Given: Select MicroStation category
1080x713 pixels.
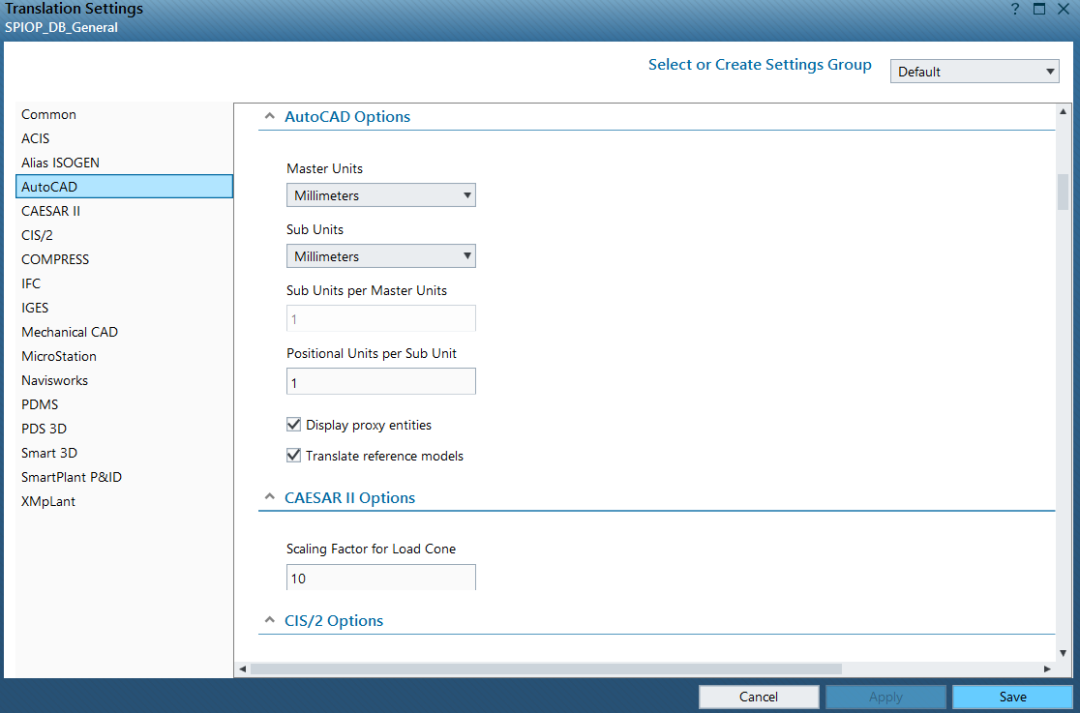Looking at the screenshot, I should pyautogui.click(x=124, y=356).
